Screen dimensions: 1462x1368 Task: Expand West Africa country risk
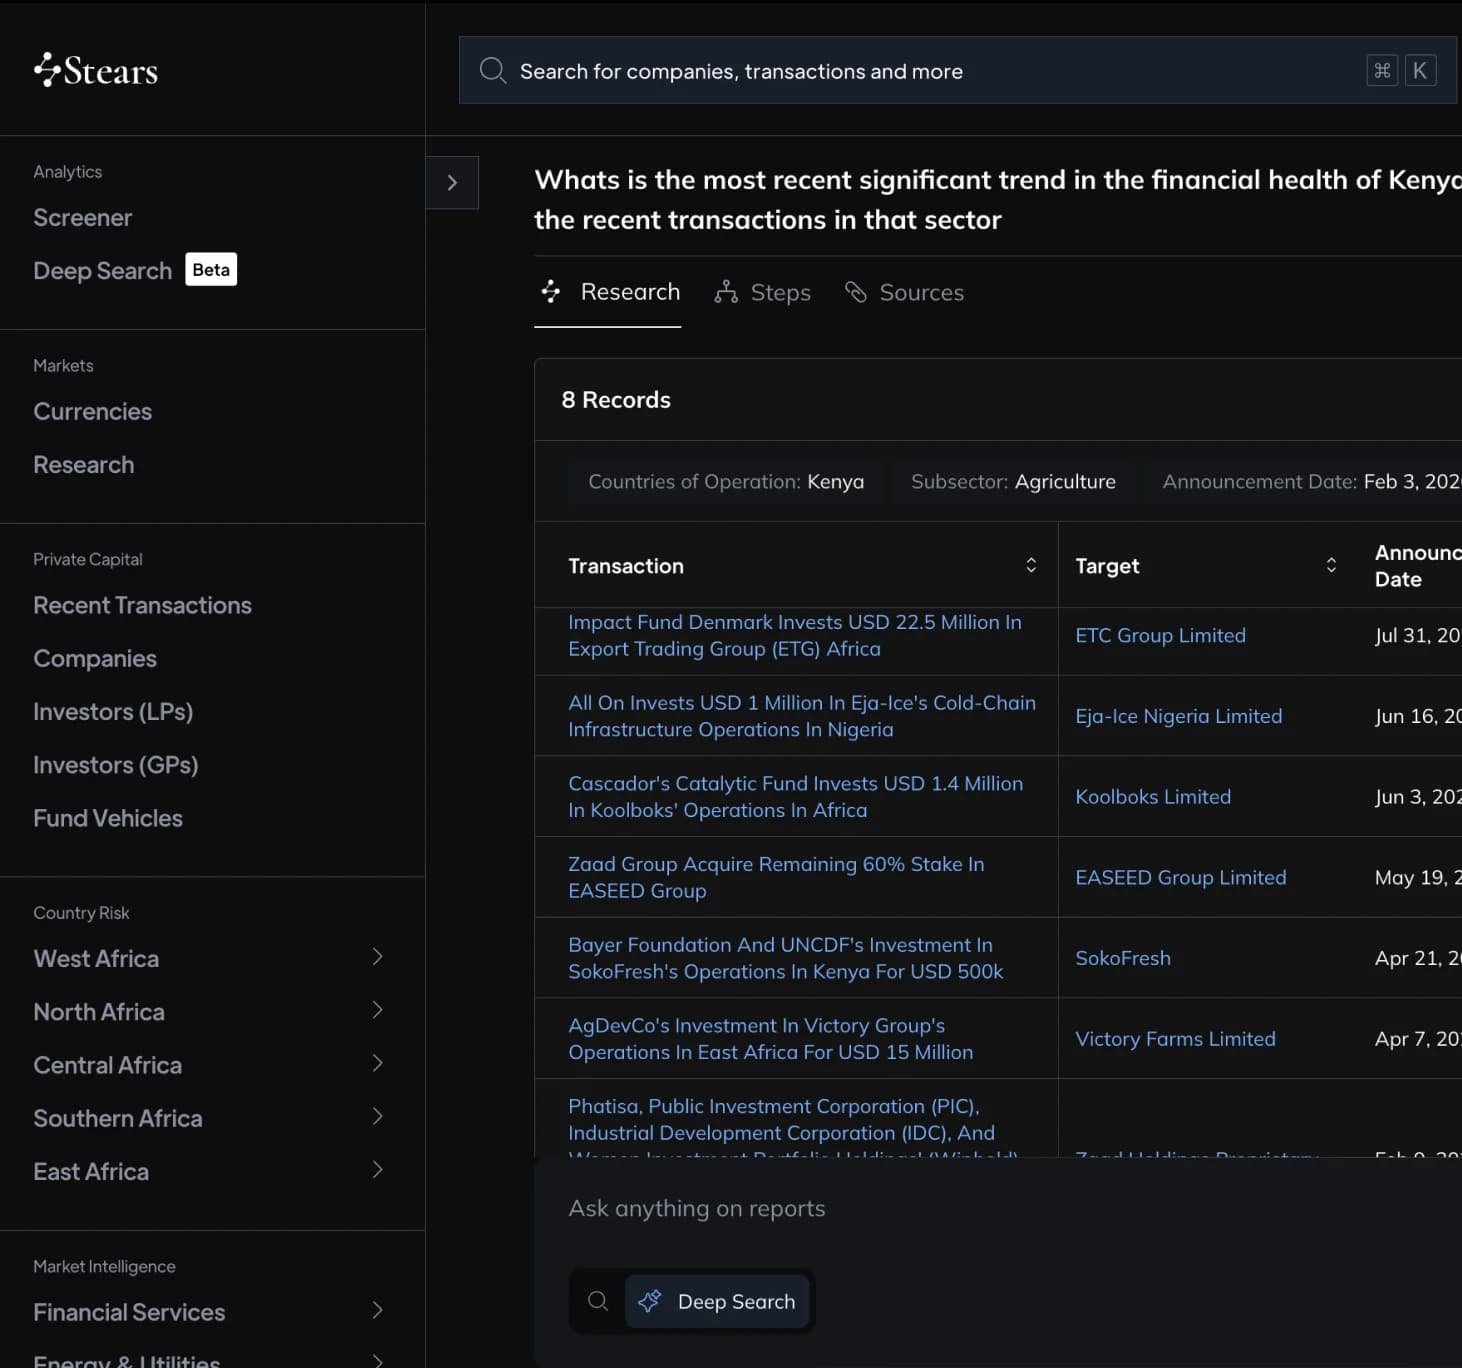[x=378, y=957]
